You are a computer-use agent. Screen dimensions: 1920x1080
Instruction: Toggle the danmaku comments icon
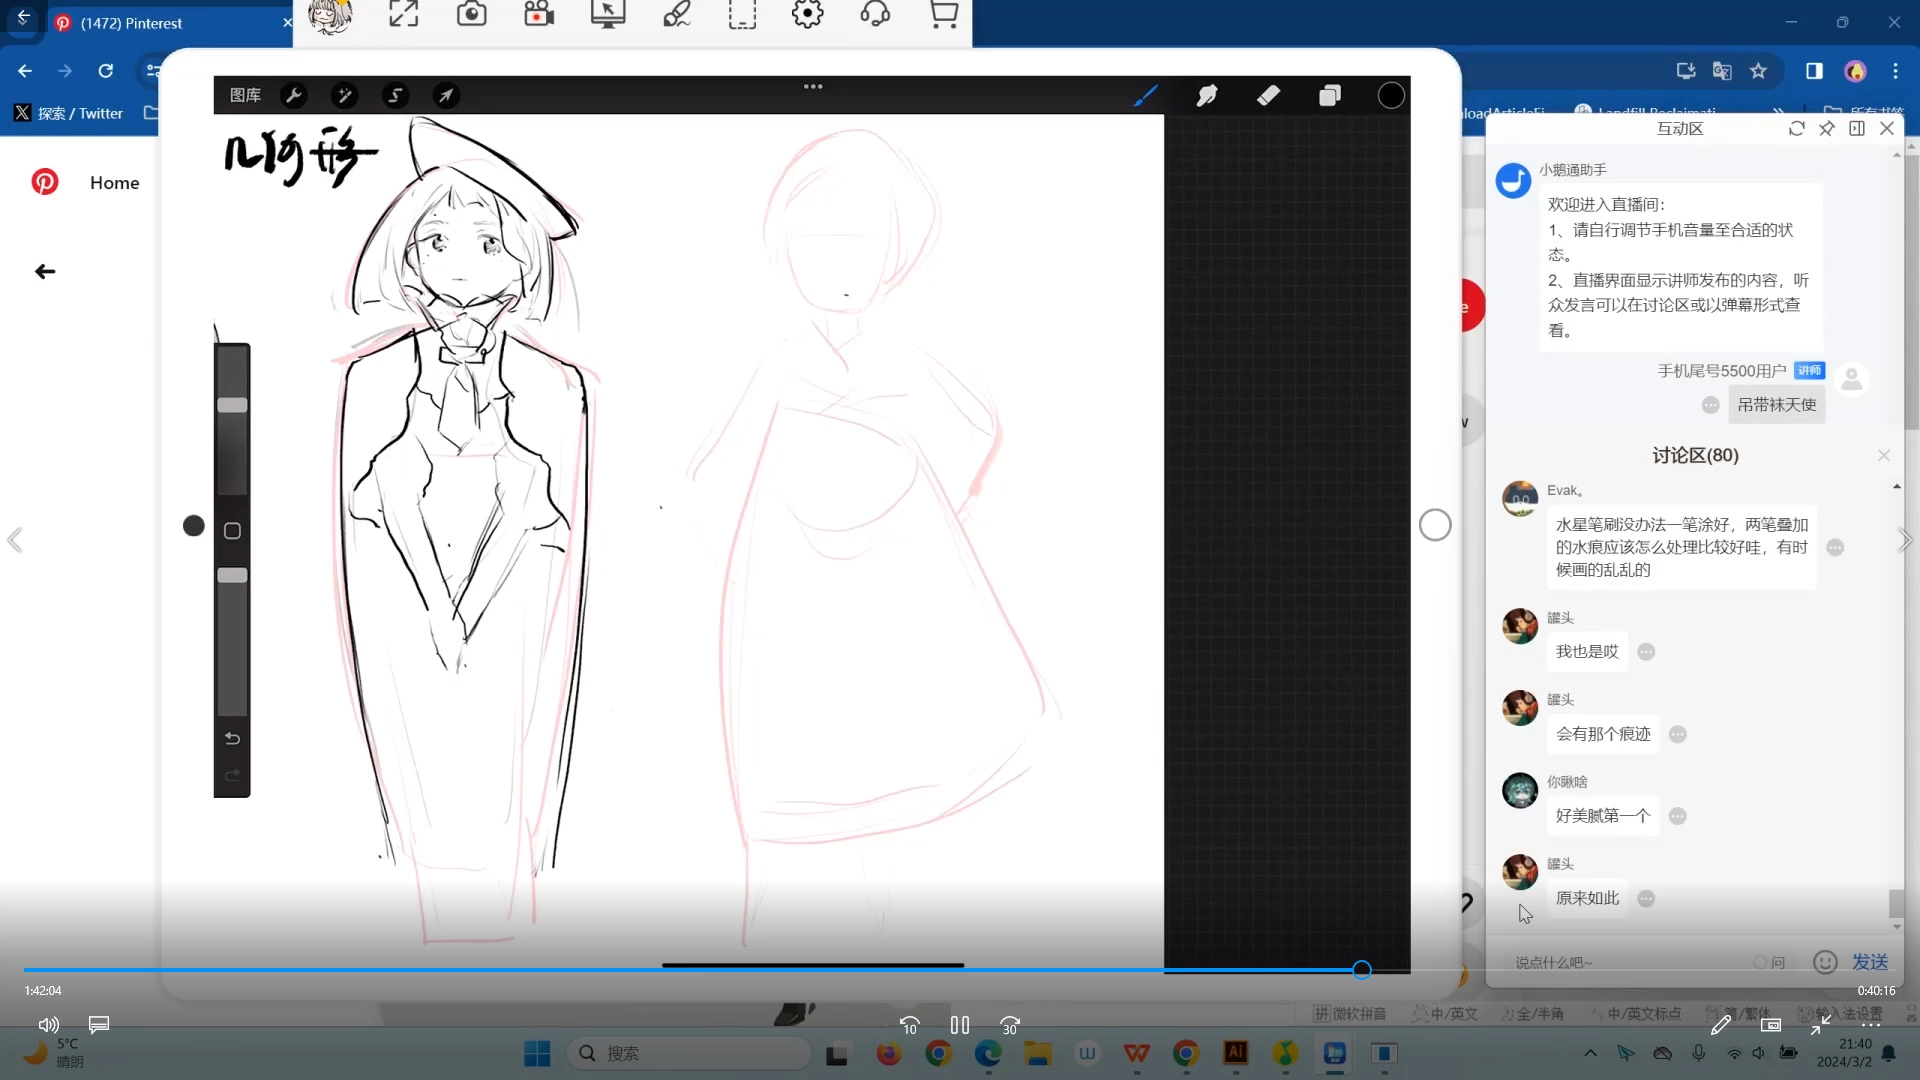point(98,1025)
